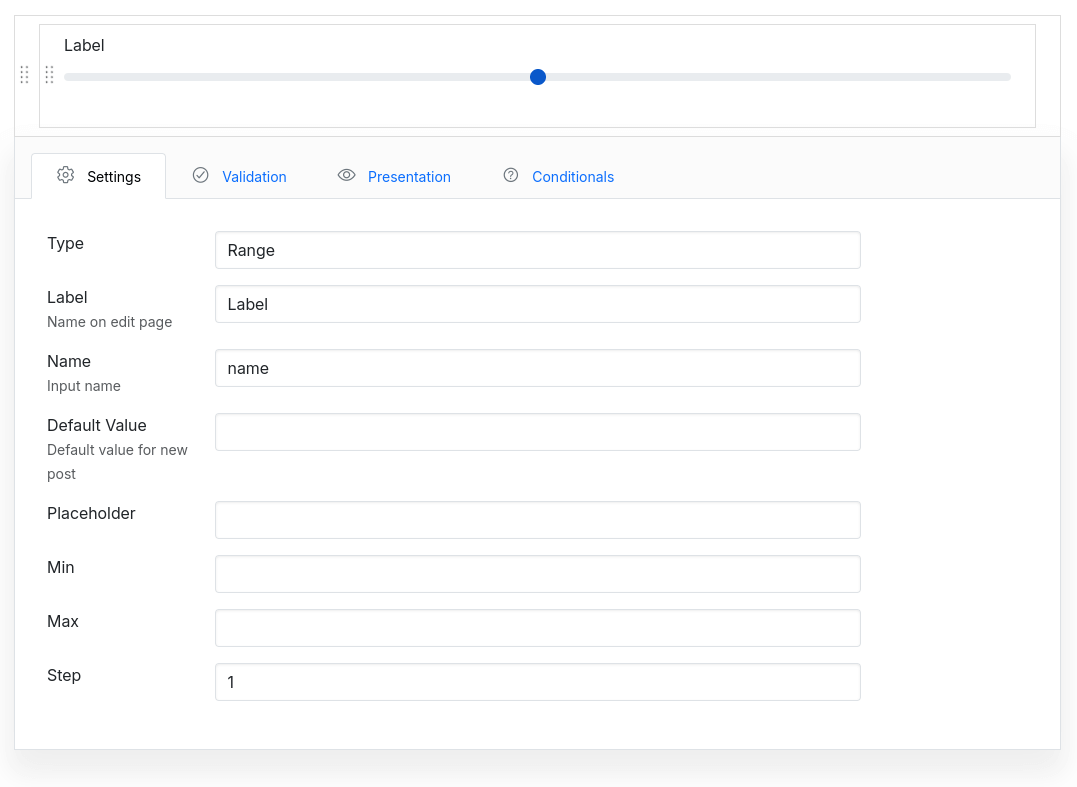
Task: Click the question mark icon for Conditionals
Action: click(511, 175)
